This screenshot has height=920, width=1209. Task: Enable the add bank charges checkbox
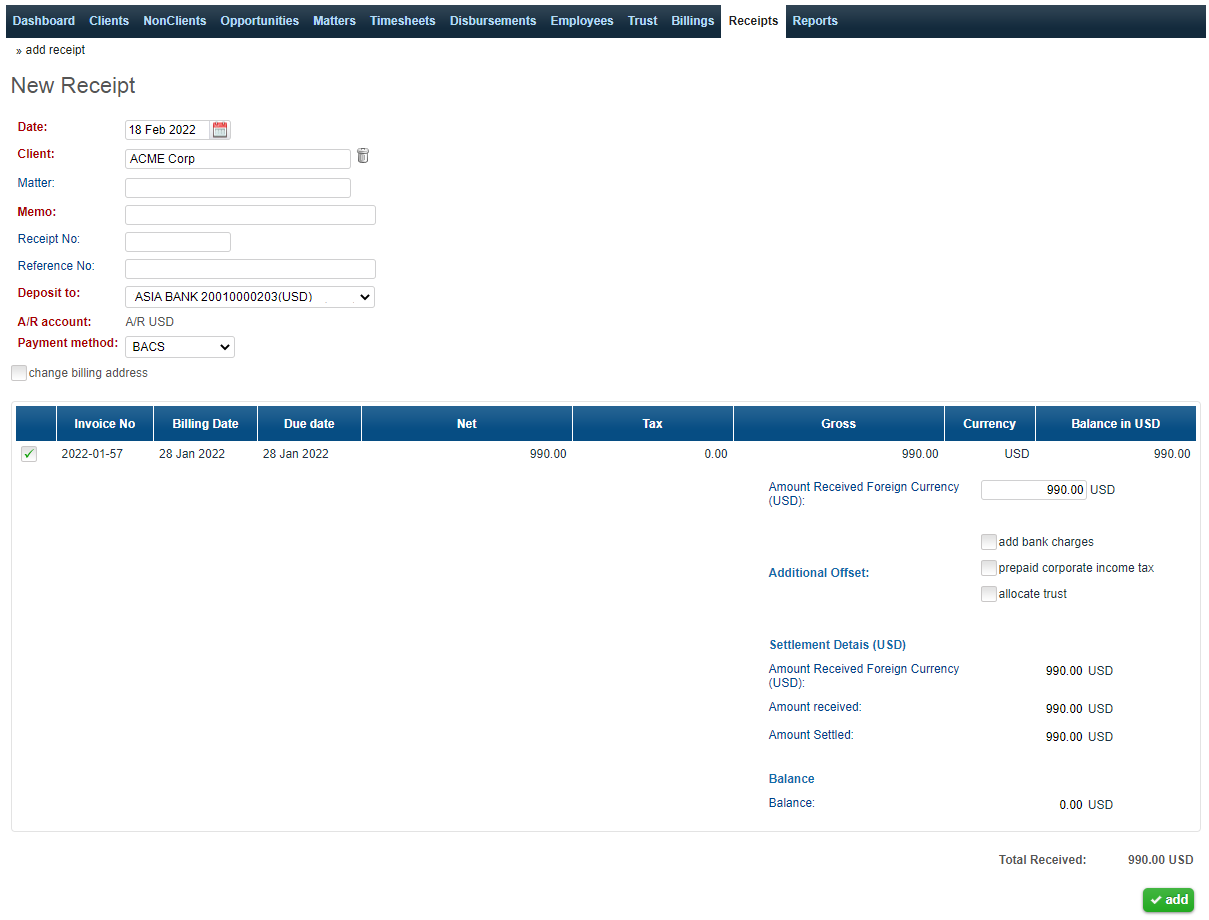click(x=989, y=542)
